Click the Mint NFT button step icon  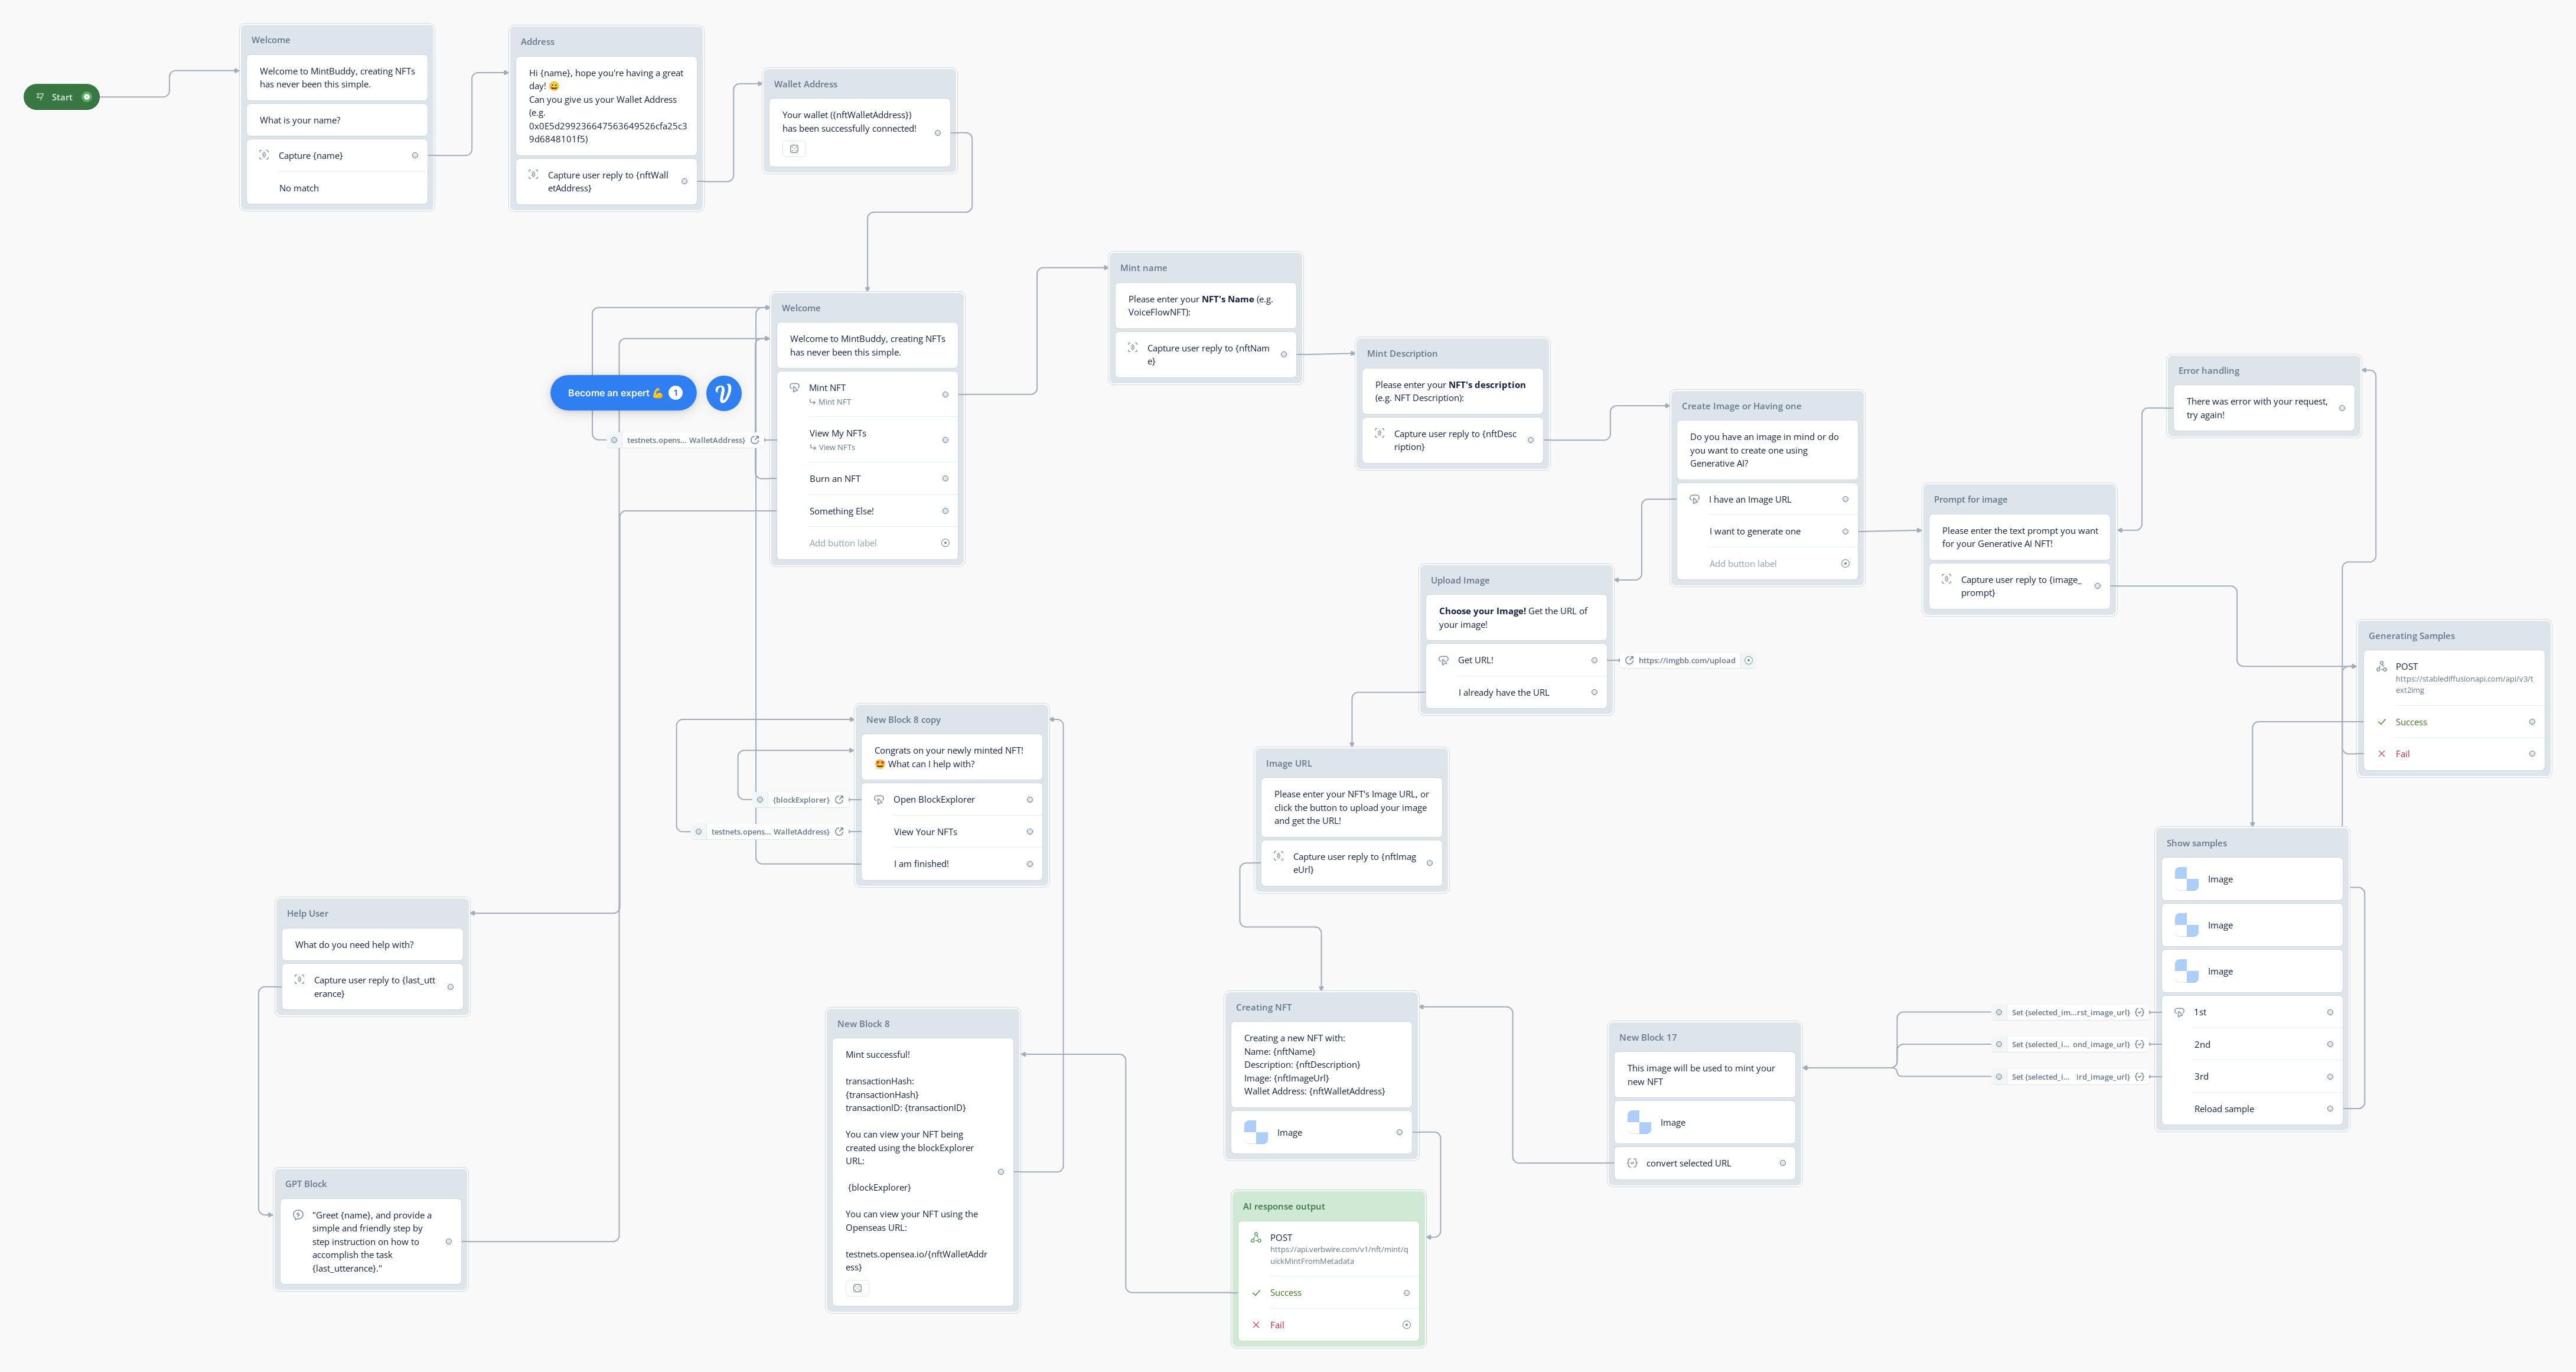tap(795, 388)
